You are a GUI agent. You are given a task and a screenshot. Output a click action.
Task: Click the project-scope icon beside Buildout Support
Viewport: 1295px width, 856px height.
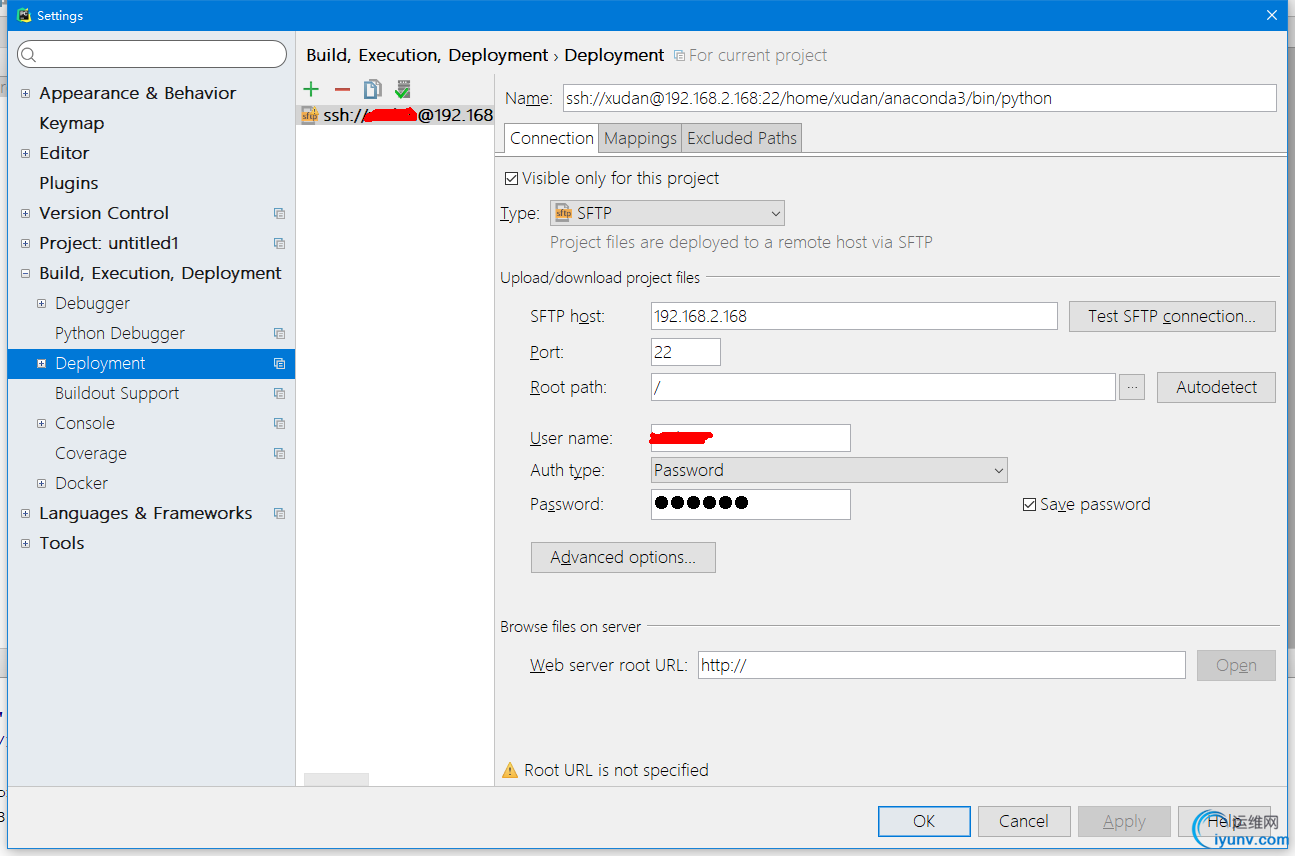[279, 393]
